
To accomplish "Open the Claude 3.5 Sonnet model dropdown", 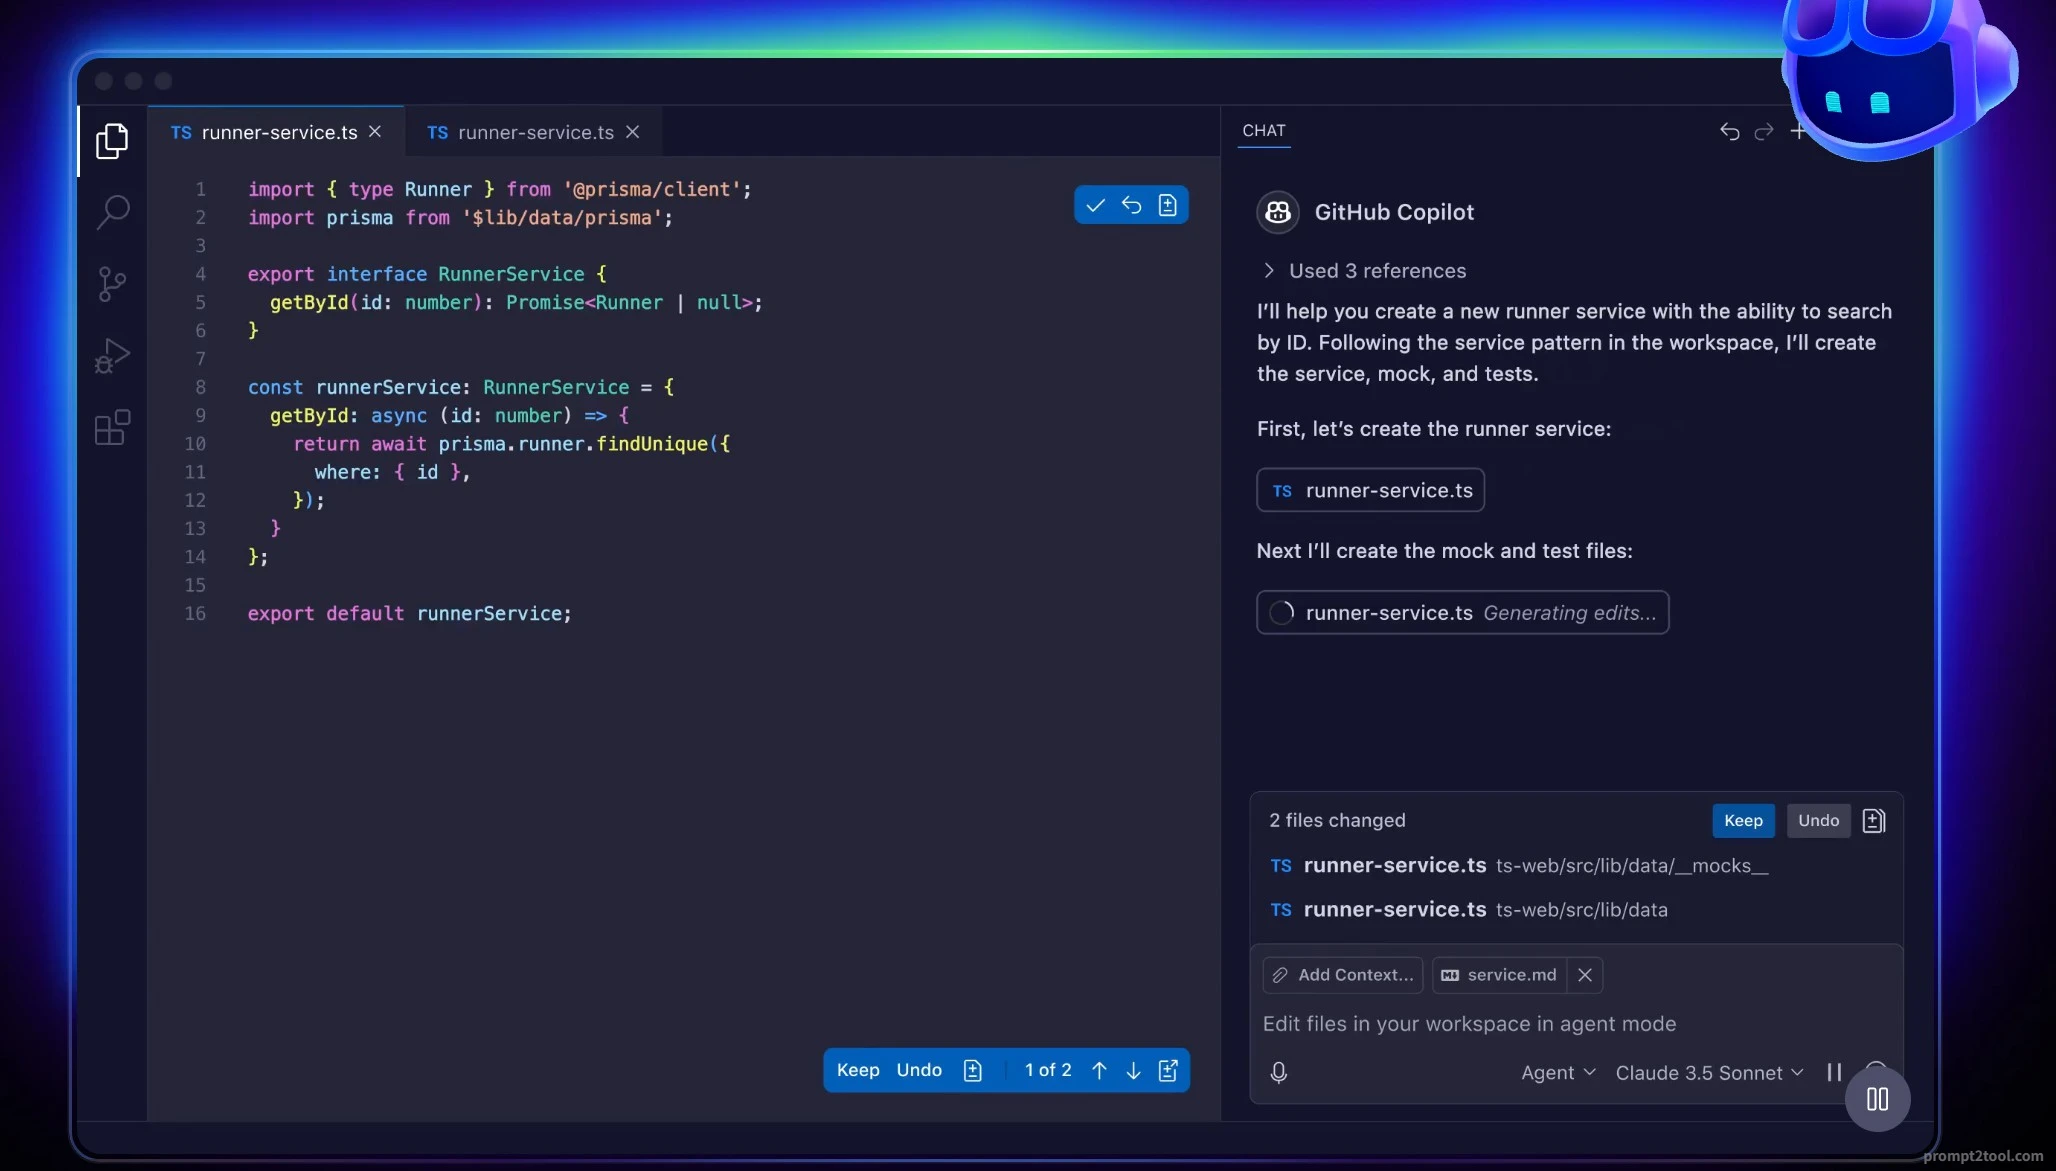I will [x=1709, y=1072].
